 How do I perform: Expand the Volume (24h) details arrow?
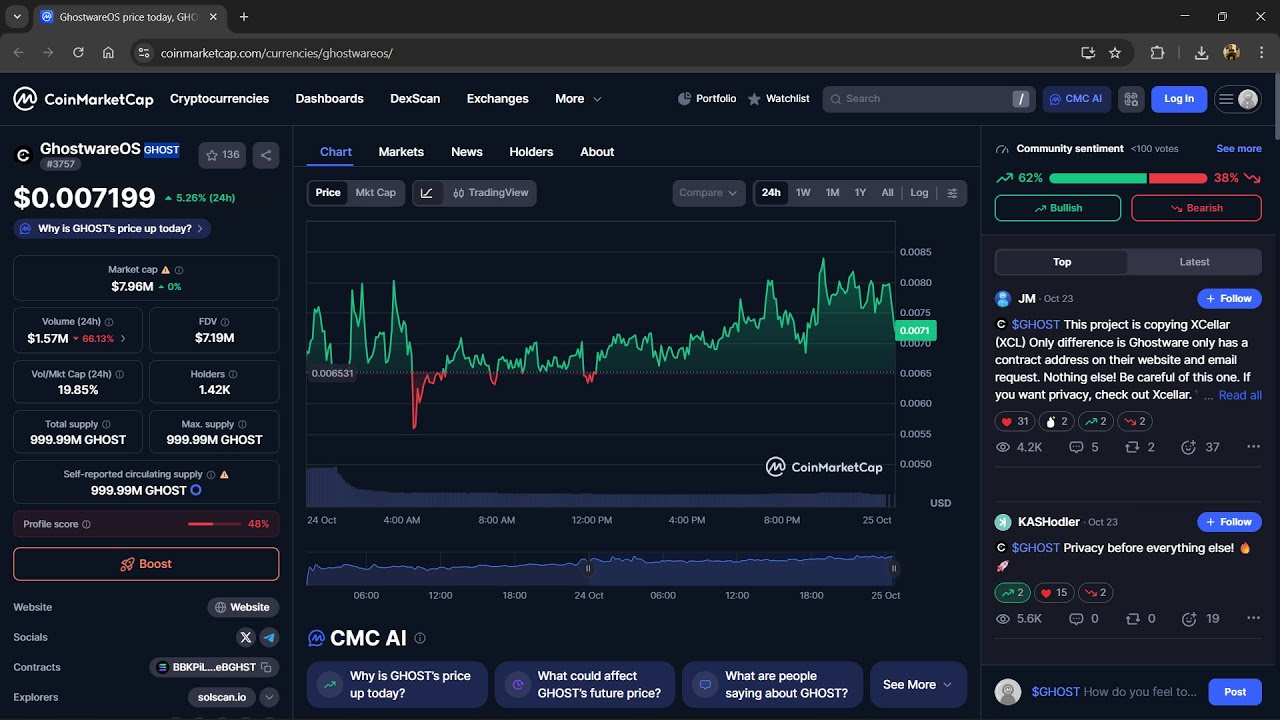[x=123, y=339]
